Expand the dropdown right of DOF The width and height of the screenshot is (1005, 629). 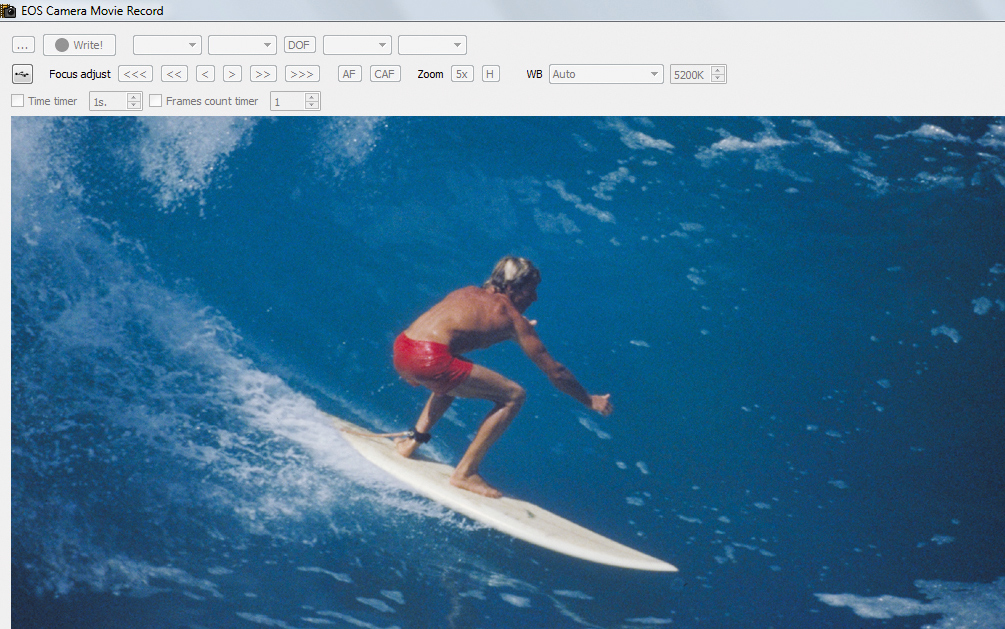[357, 45]
